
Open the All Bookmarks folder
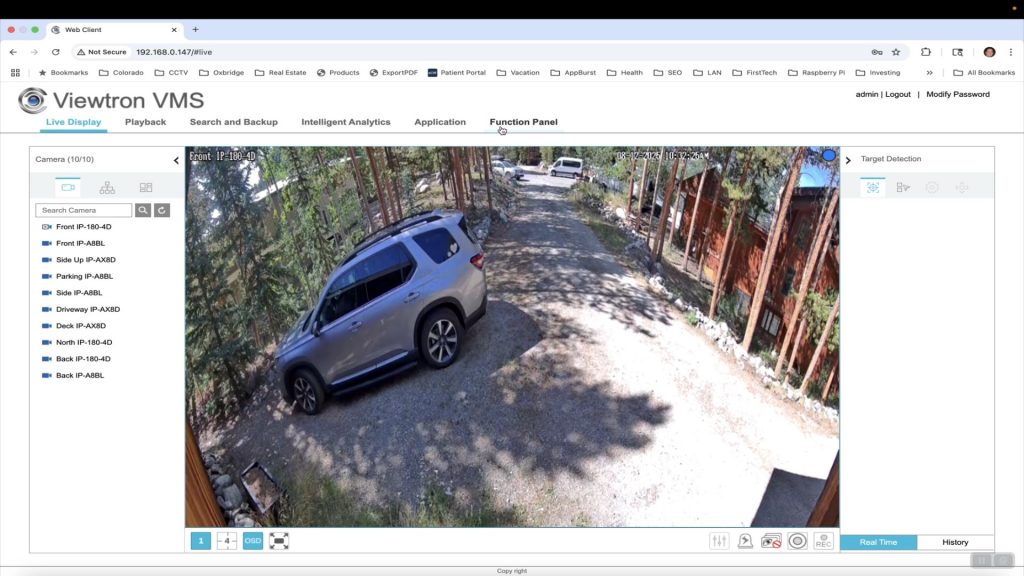point(984,72)
